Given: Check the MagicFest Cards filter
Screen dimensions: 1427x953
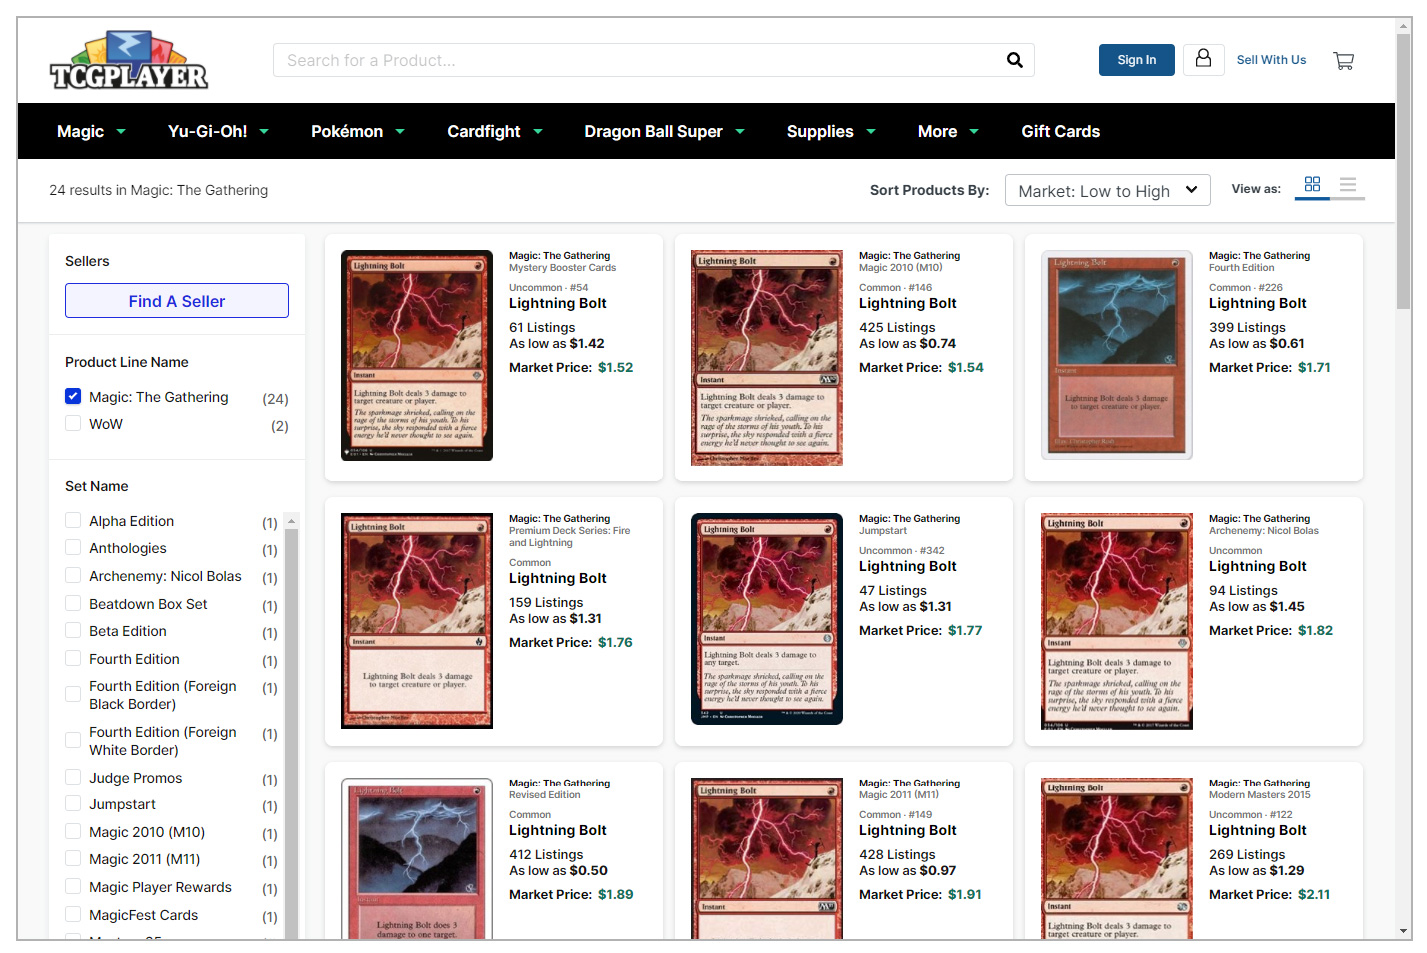Looking at the screenshot, I should (x=73, y=915).
